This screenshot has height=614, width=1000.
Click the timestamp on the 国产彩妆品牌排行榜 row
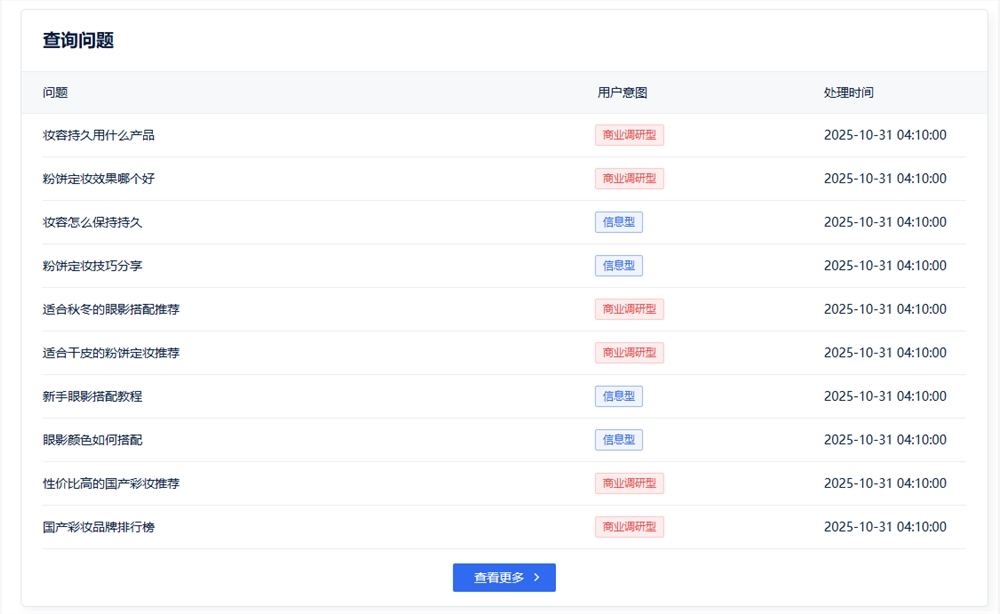(886, 526)
